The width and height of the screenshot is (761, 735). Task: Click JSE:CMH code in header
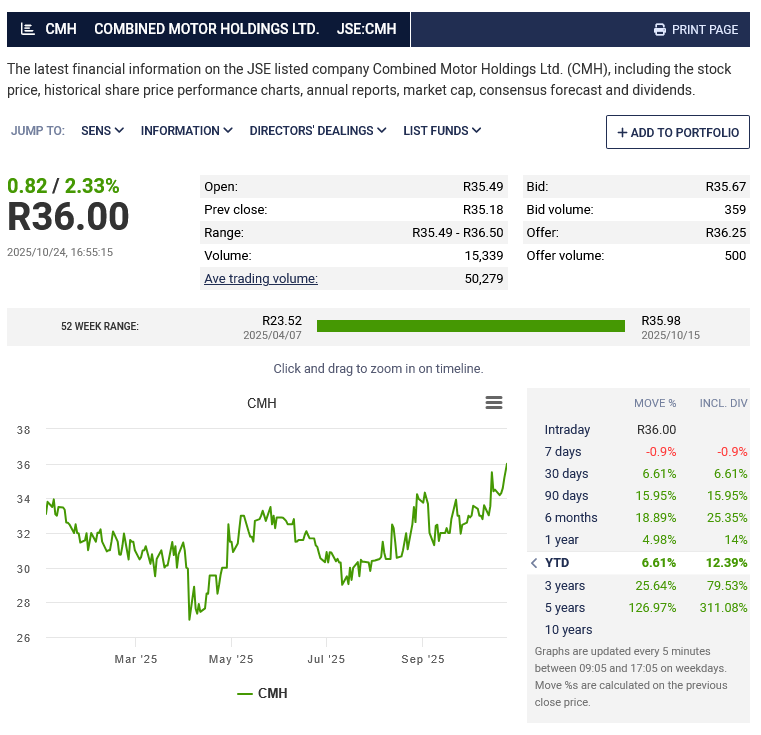click(x=366, y=29)
